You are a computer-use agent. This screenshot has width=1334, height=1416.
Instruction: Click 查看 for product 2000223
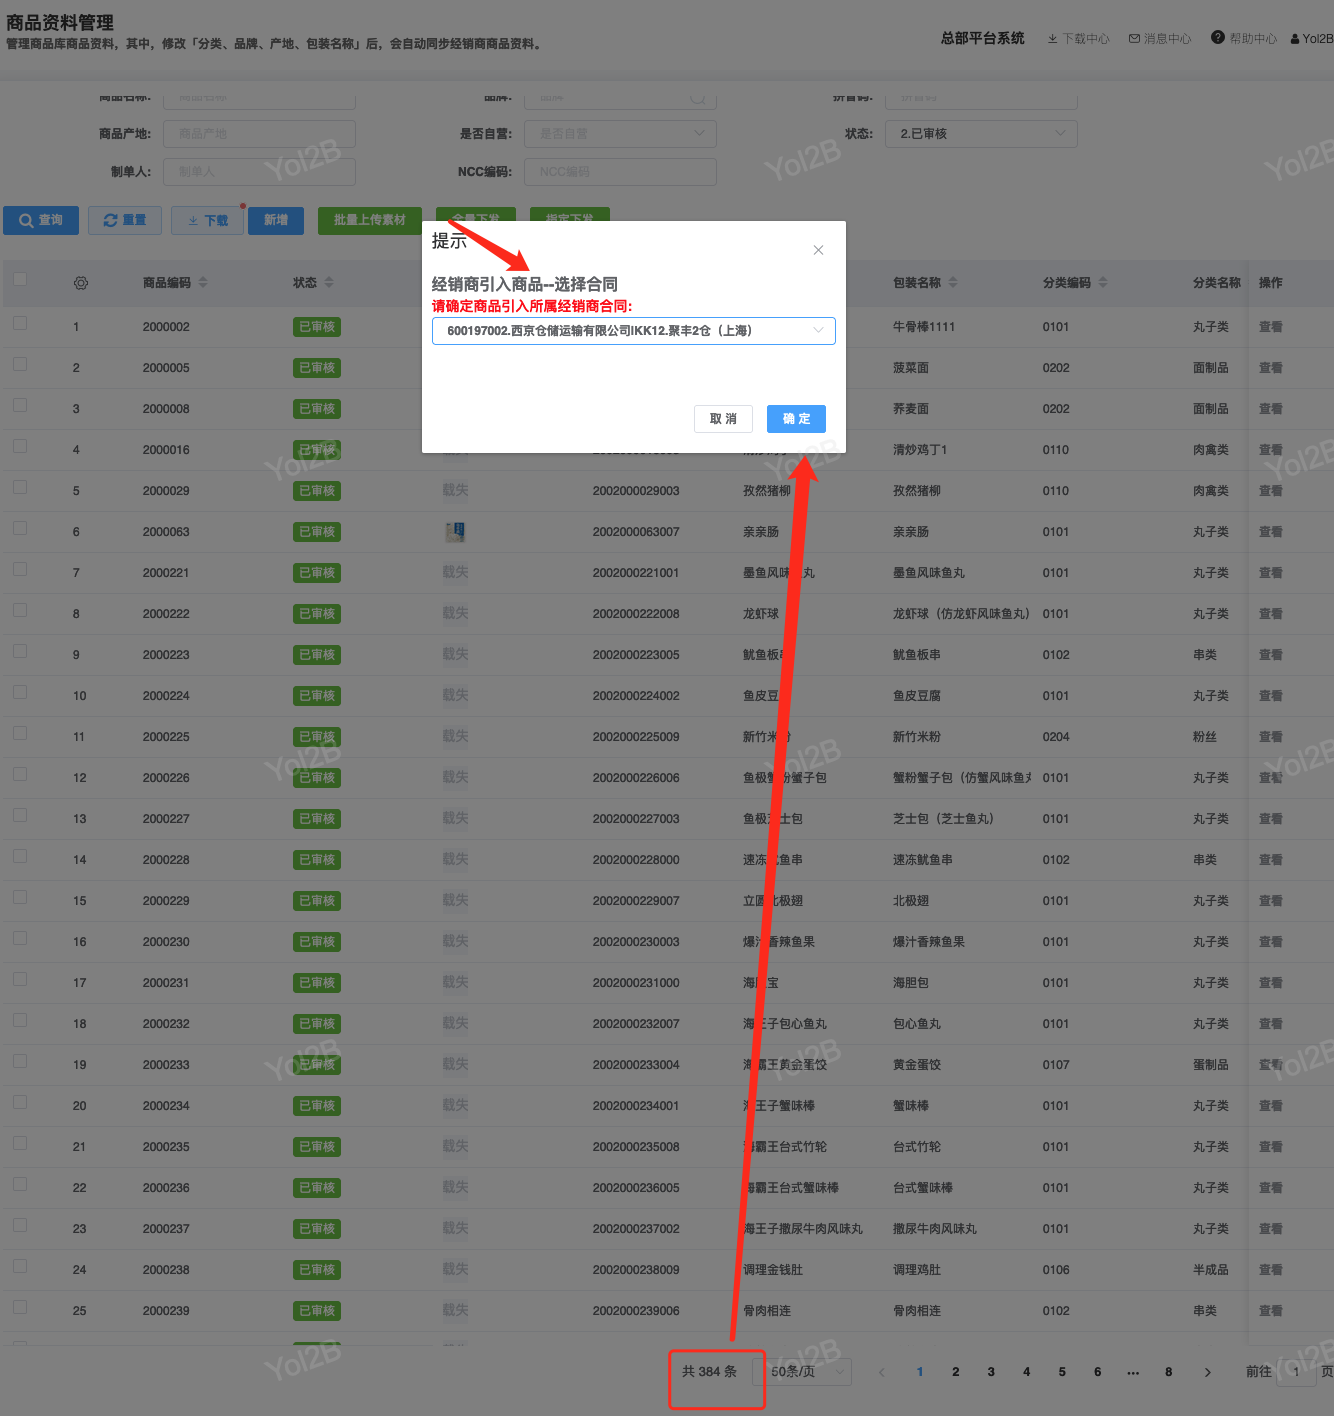point(1271,655)
